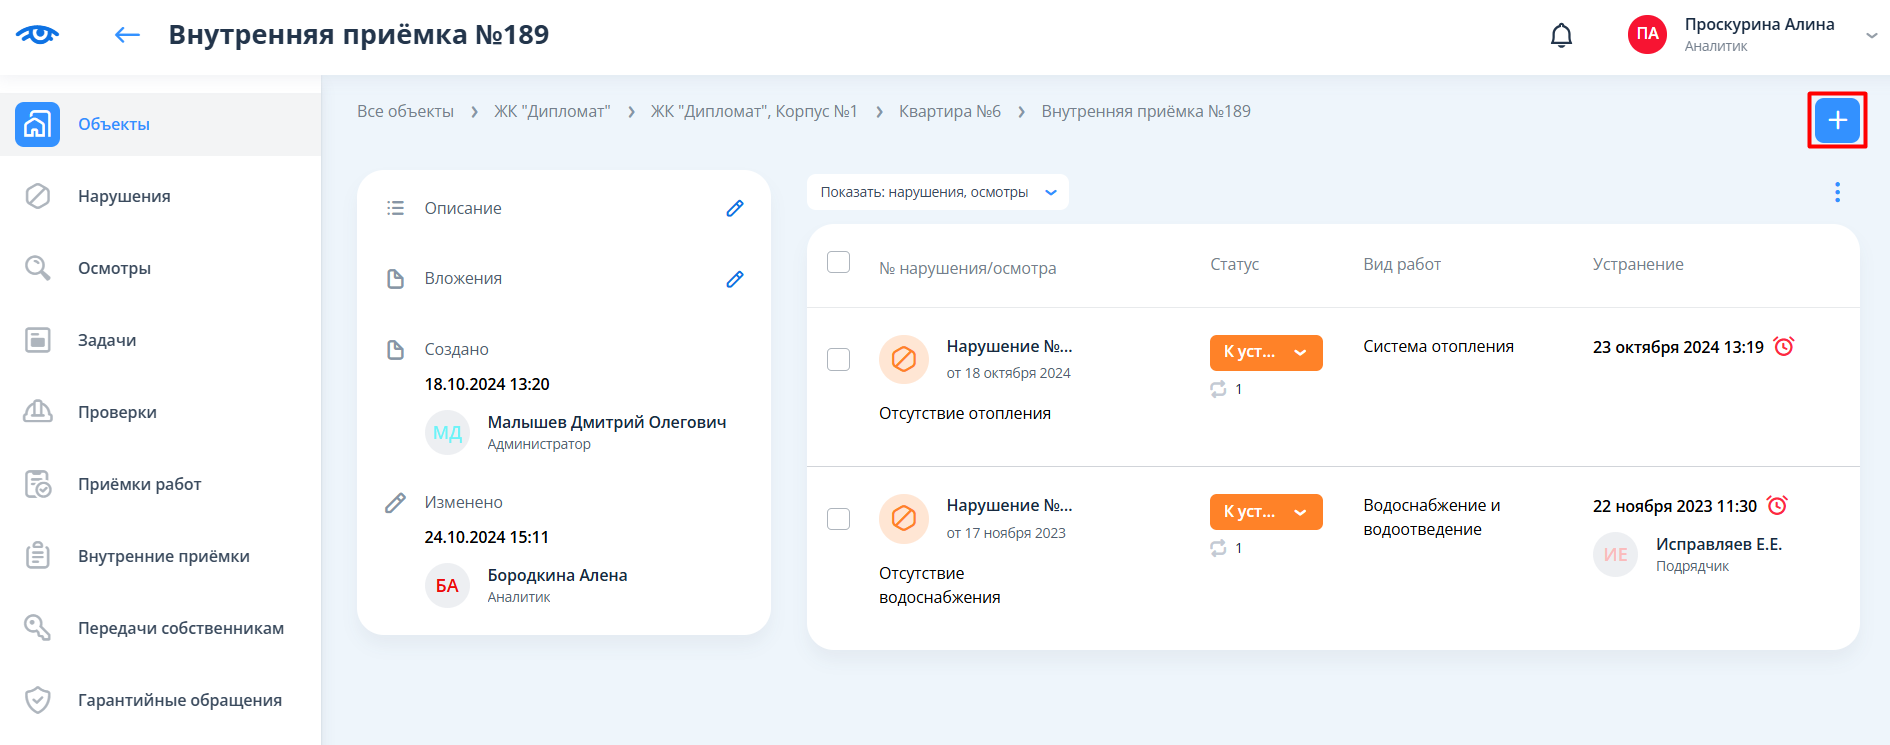Click the eye logo in top-left corner

[37, 35]
